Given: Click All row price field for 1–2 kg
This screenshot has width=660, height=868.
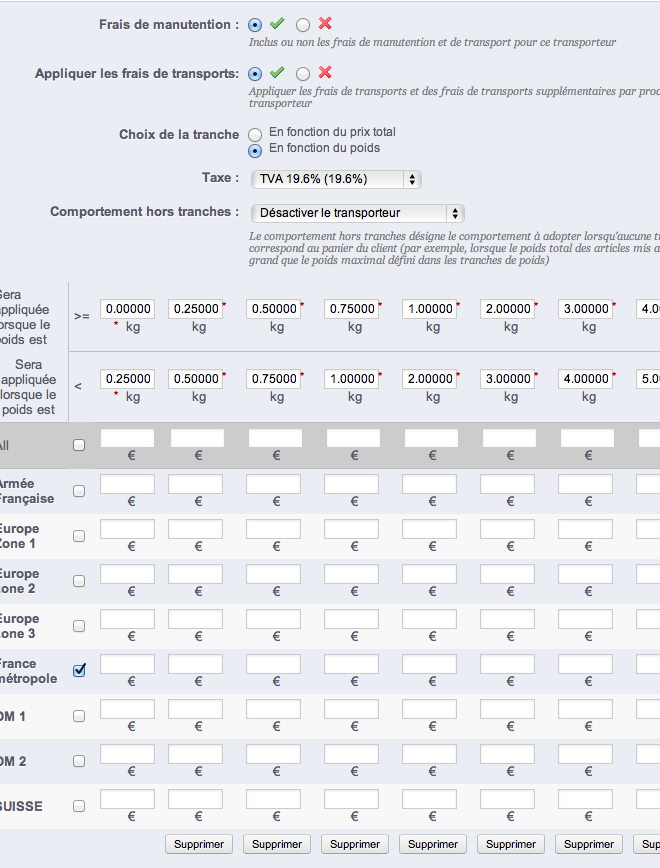Looking at the screenshot, I should [x=431, y=438].
